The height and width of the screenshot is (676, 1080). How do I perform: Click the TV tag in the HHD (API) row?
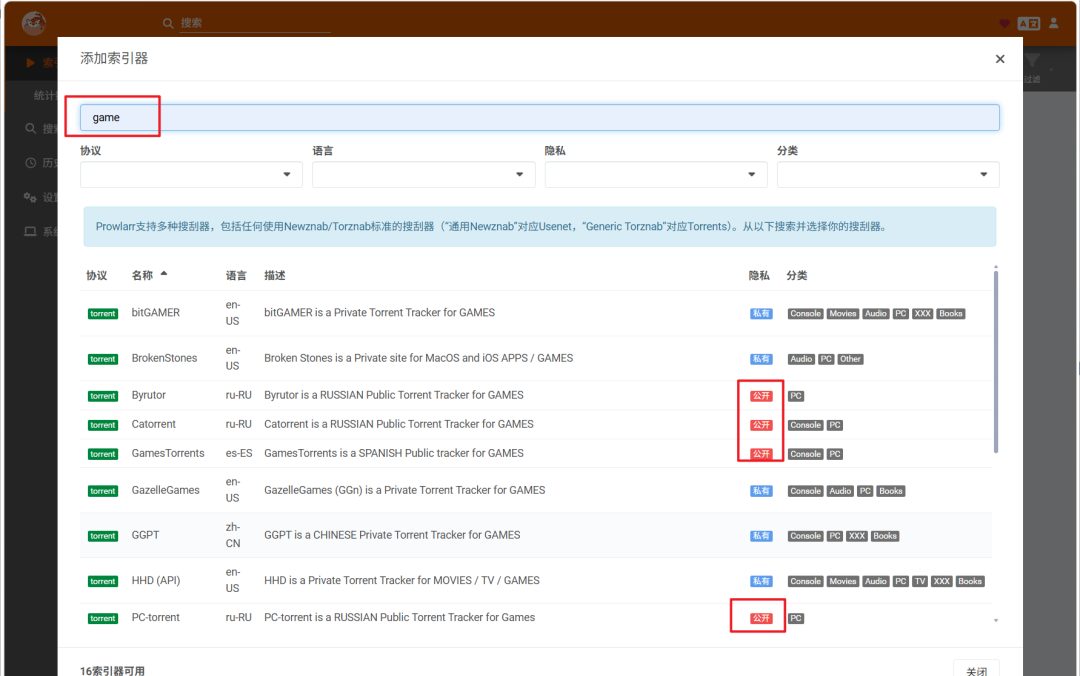point(920,582)
